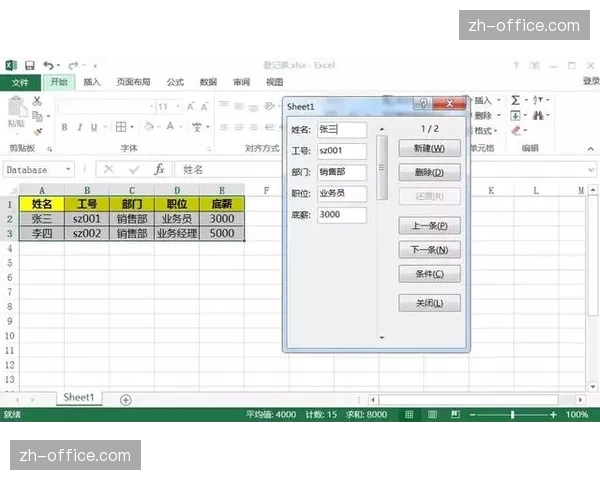Click 新建(W) button in the form dialog
The width and height of the screenshot is (600, 480).
(x=429, y=149)
